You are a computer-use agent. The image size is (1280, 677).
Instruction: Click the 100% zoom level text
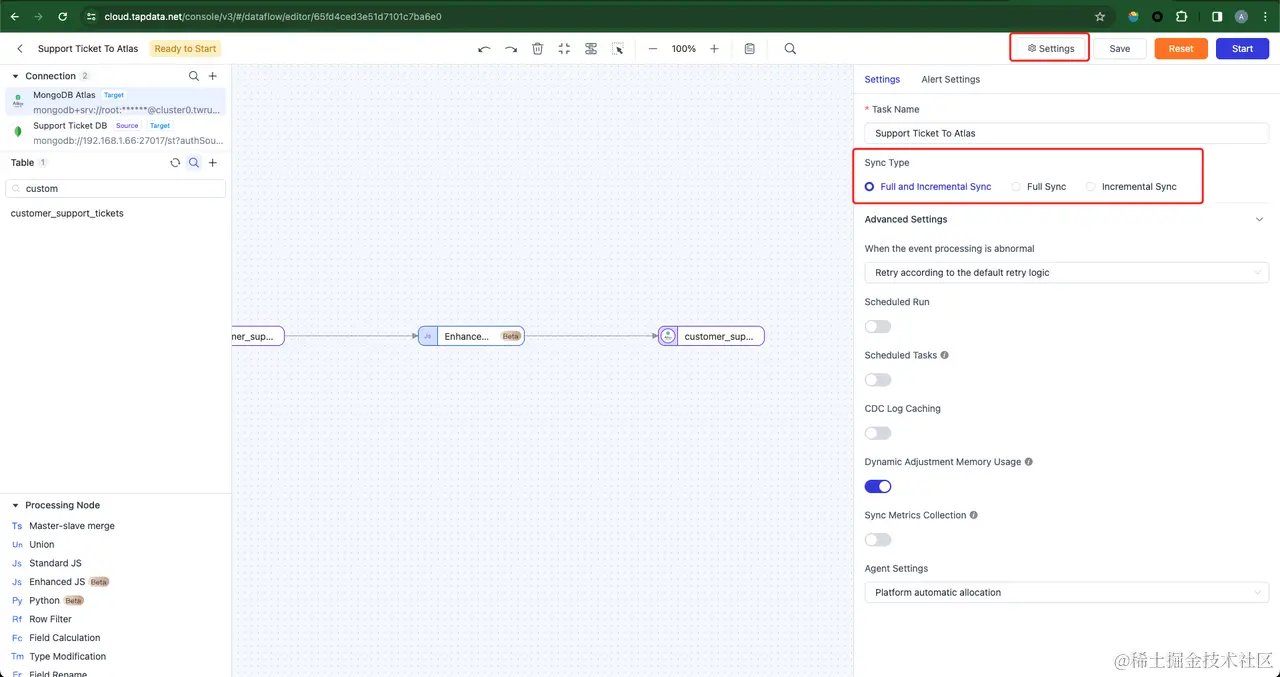pos(684,48)
